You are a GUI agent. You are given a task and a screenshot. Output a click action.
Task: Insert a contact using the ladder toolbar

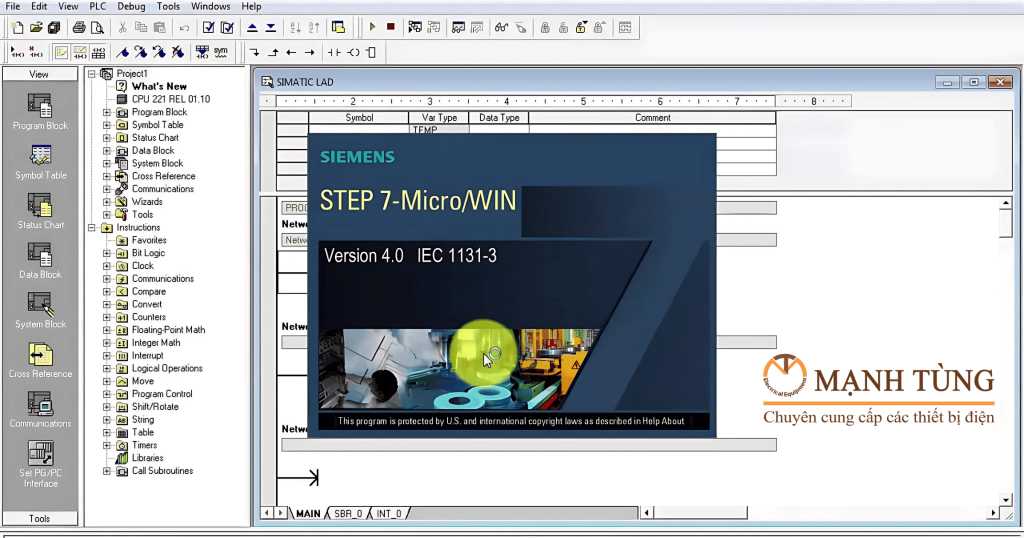pos(334,52)
